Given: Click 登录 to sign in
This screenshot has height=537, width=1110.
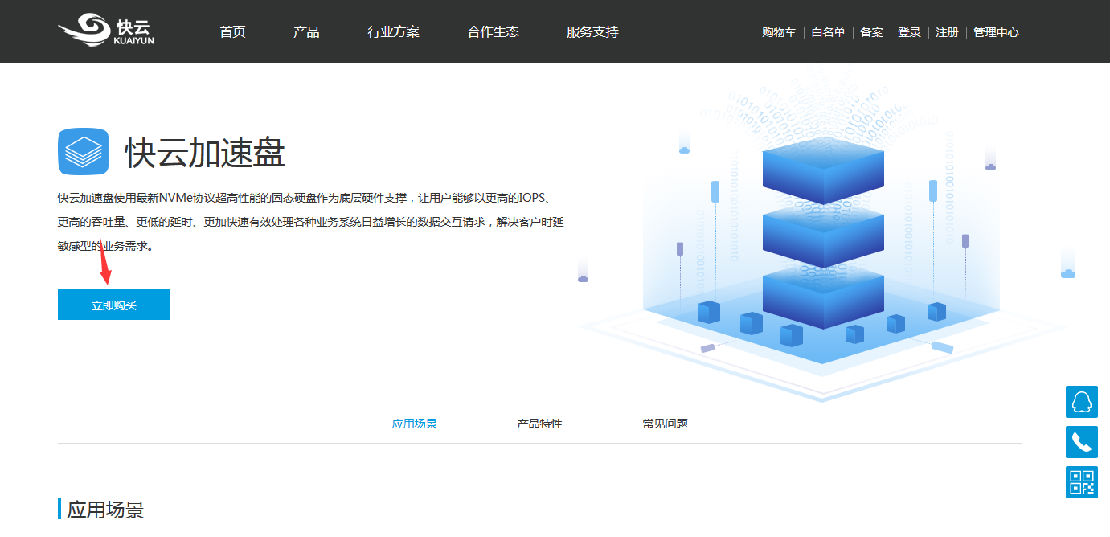Looking at the screenshot, I should pos(909,32).
